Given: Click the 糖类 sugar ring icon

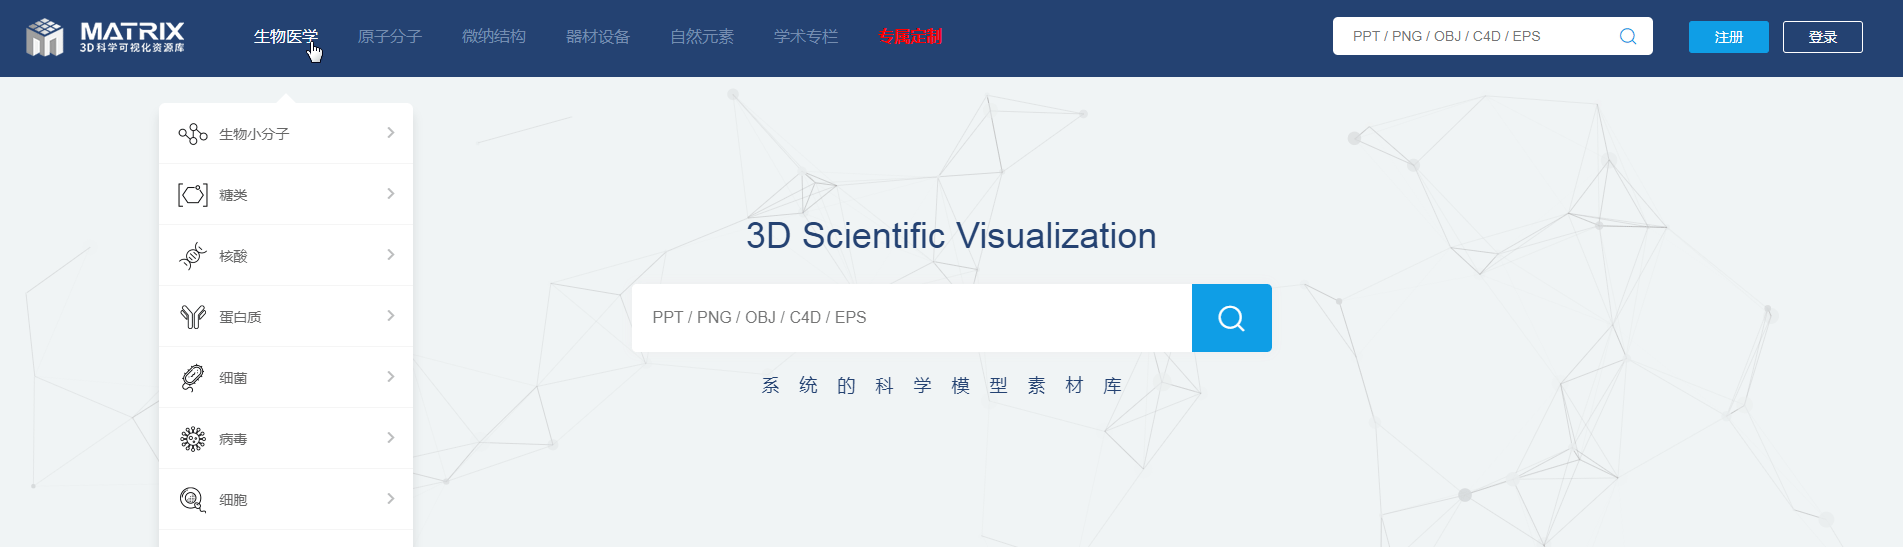Looking at the screenshot, I should pyautogui.click(x=193, y=195).
